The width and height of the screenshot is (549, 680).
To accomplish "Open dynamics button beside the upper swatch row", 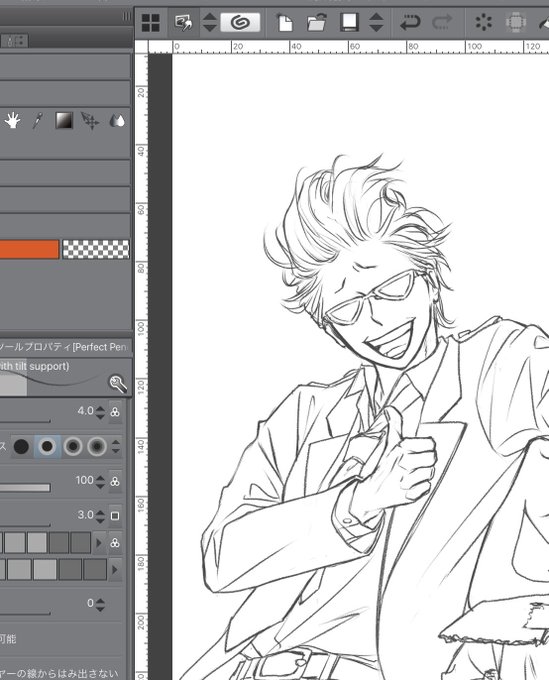I will tap(115, 543).
